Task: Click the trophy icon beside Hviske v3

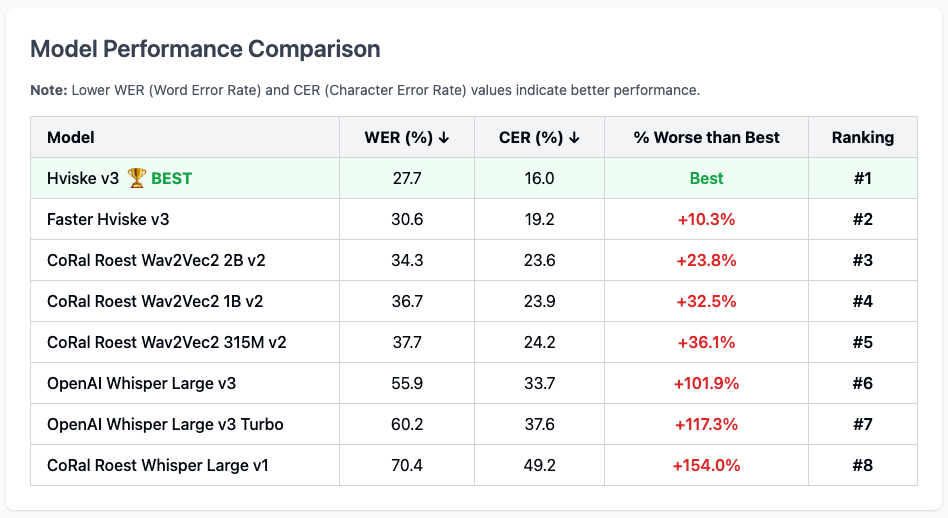Action: (x=137, y=179)
